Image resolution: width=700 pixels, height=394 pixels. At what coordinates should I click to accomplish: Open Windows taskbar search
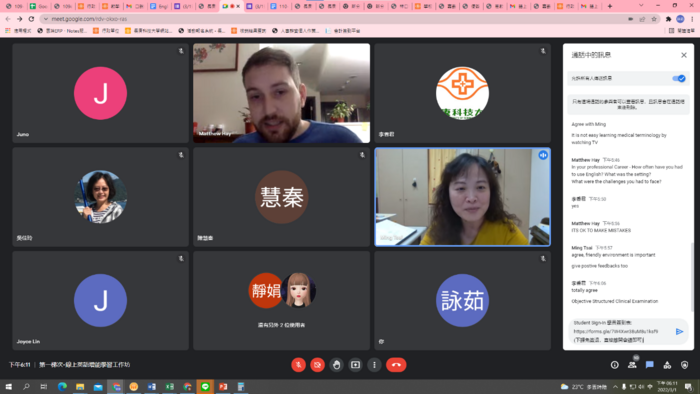26,386
